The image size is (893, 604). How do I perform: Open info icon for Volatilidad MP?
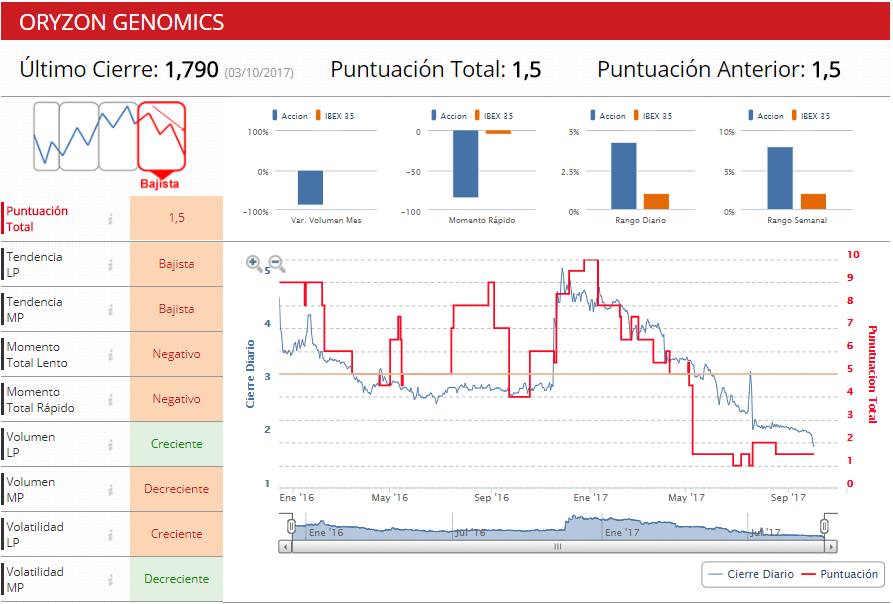tap(110, 580)
